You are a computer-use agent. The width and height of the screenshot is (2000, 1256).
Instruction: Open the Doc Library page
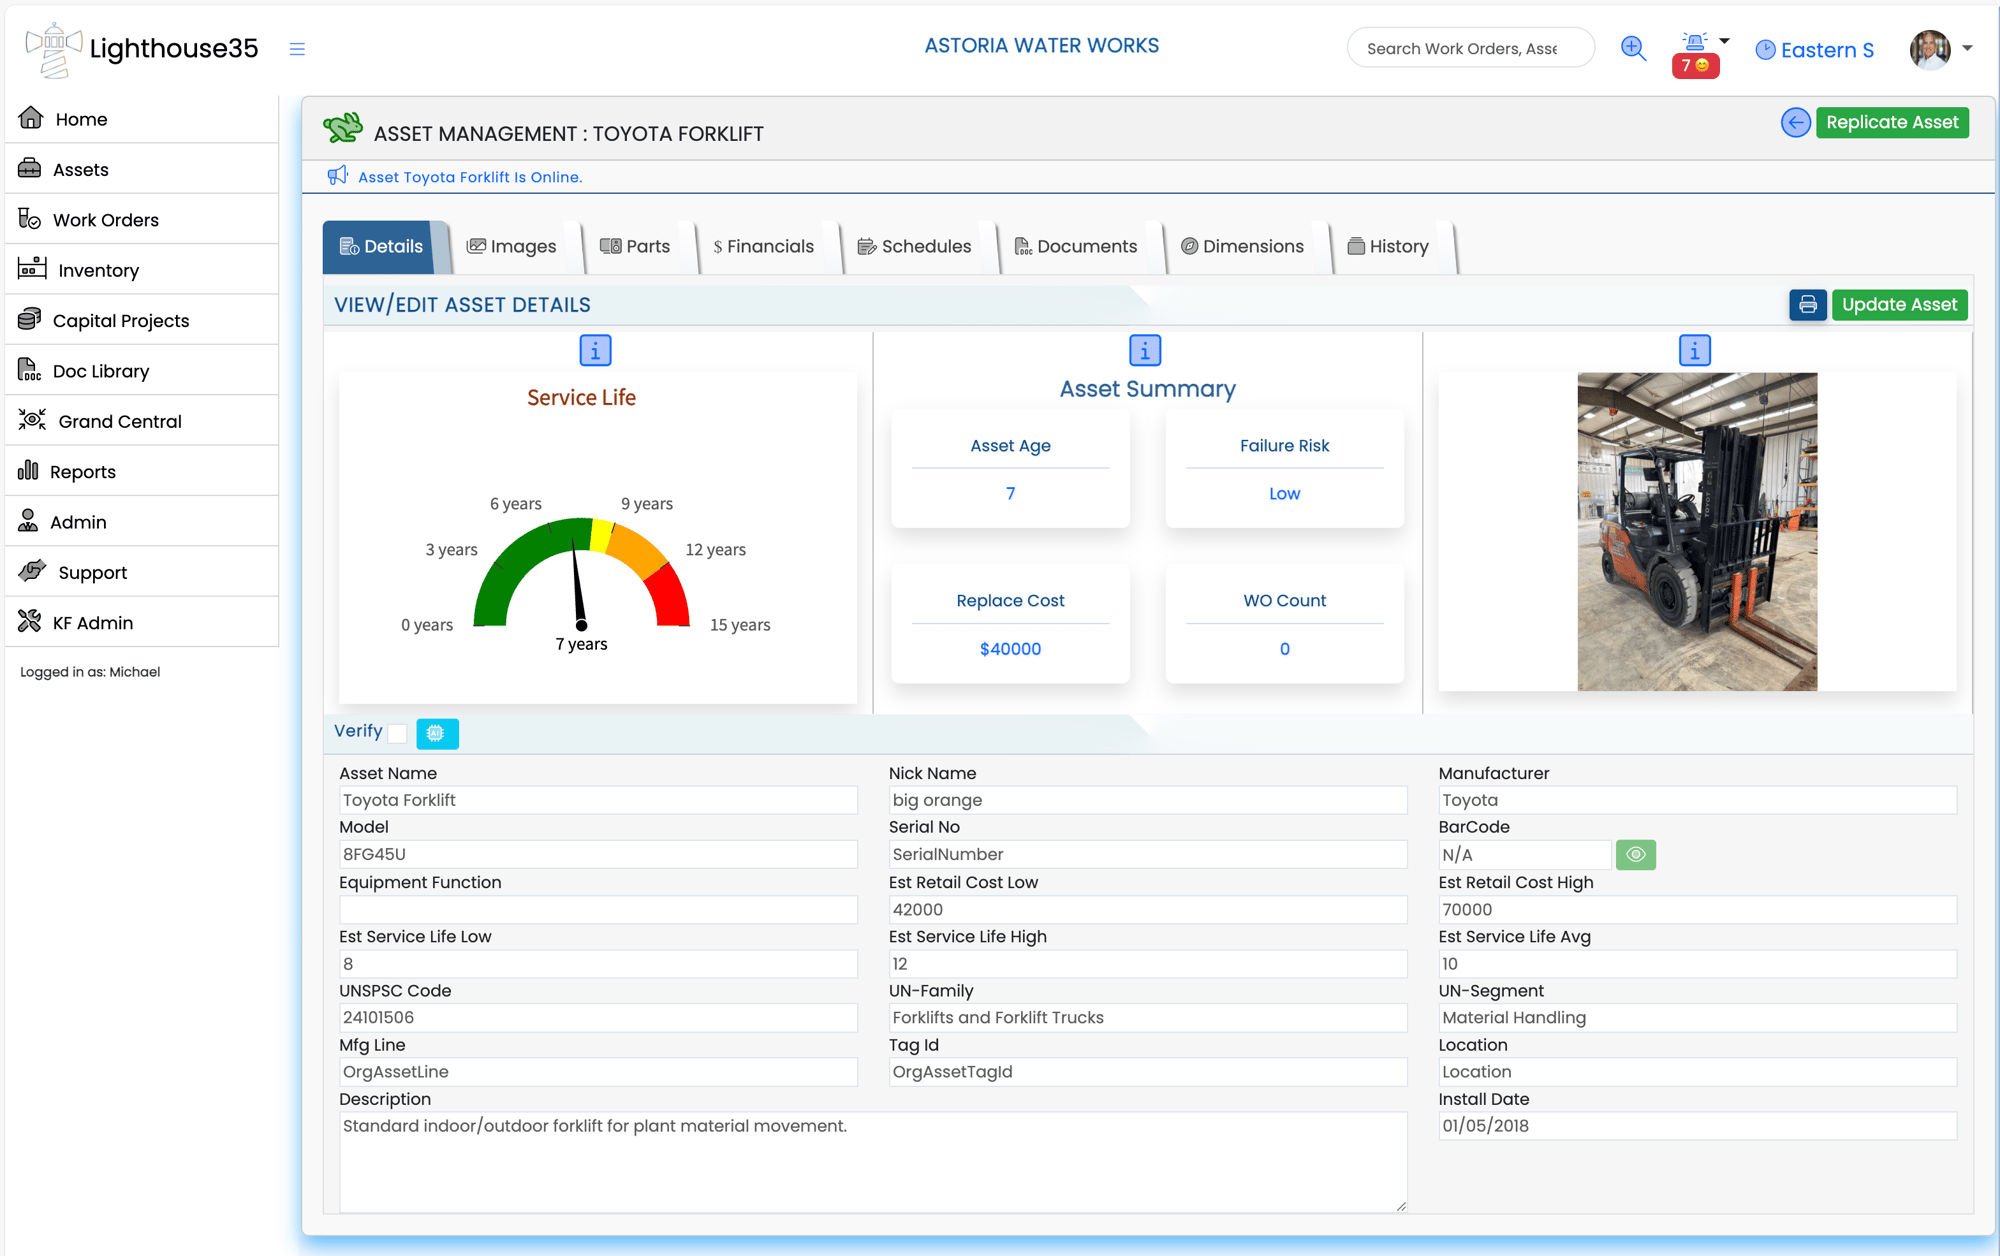141,371
